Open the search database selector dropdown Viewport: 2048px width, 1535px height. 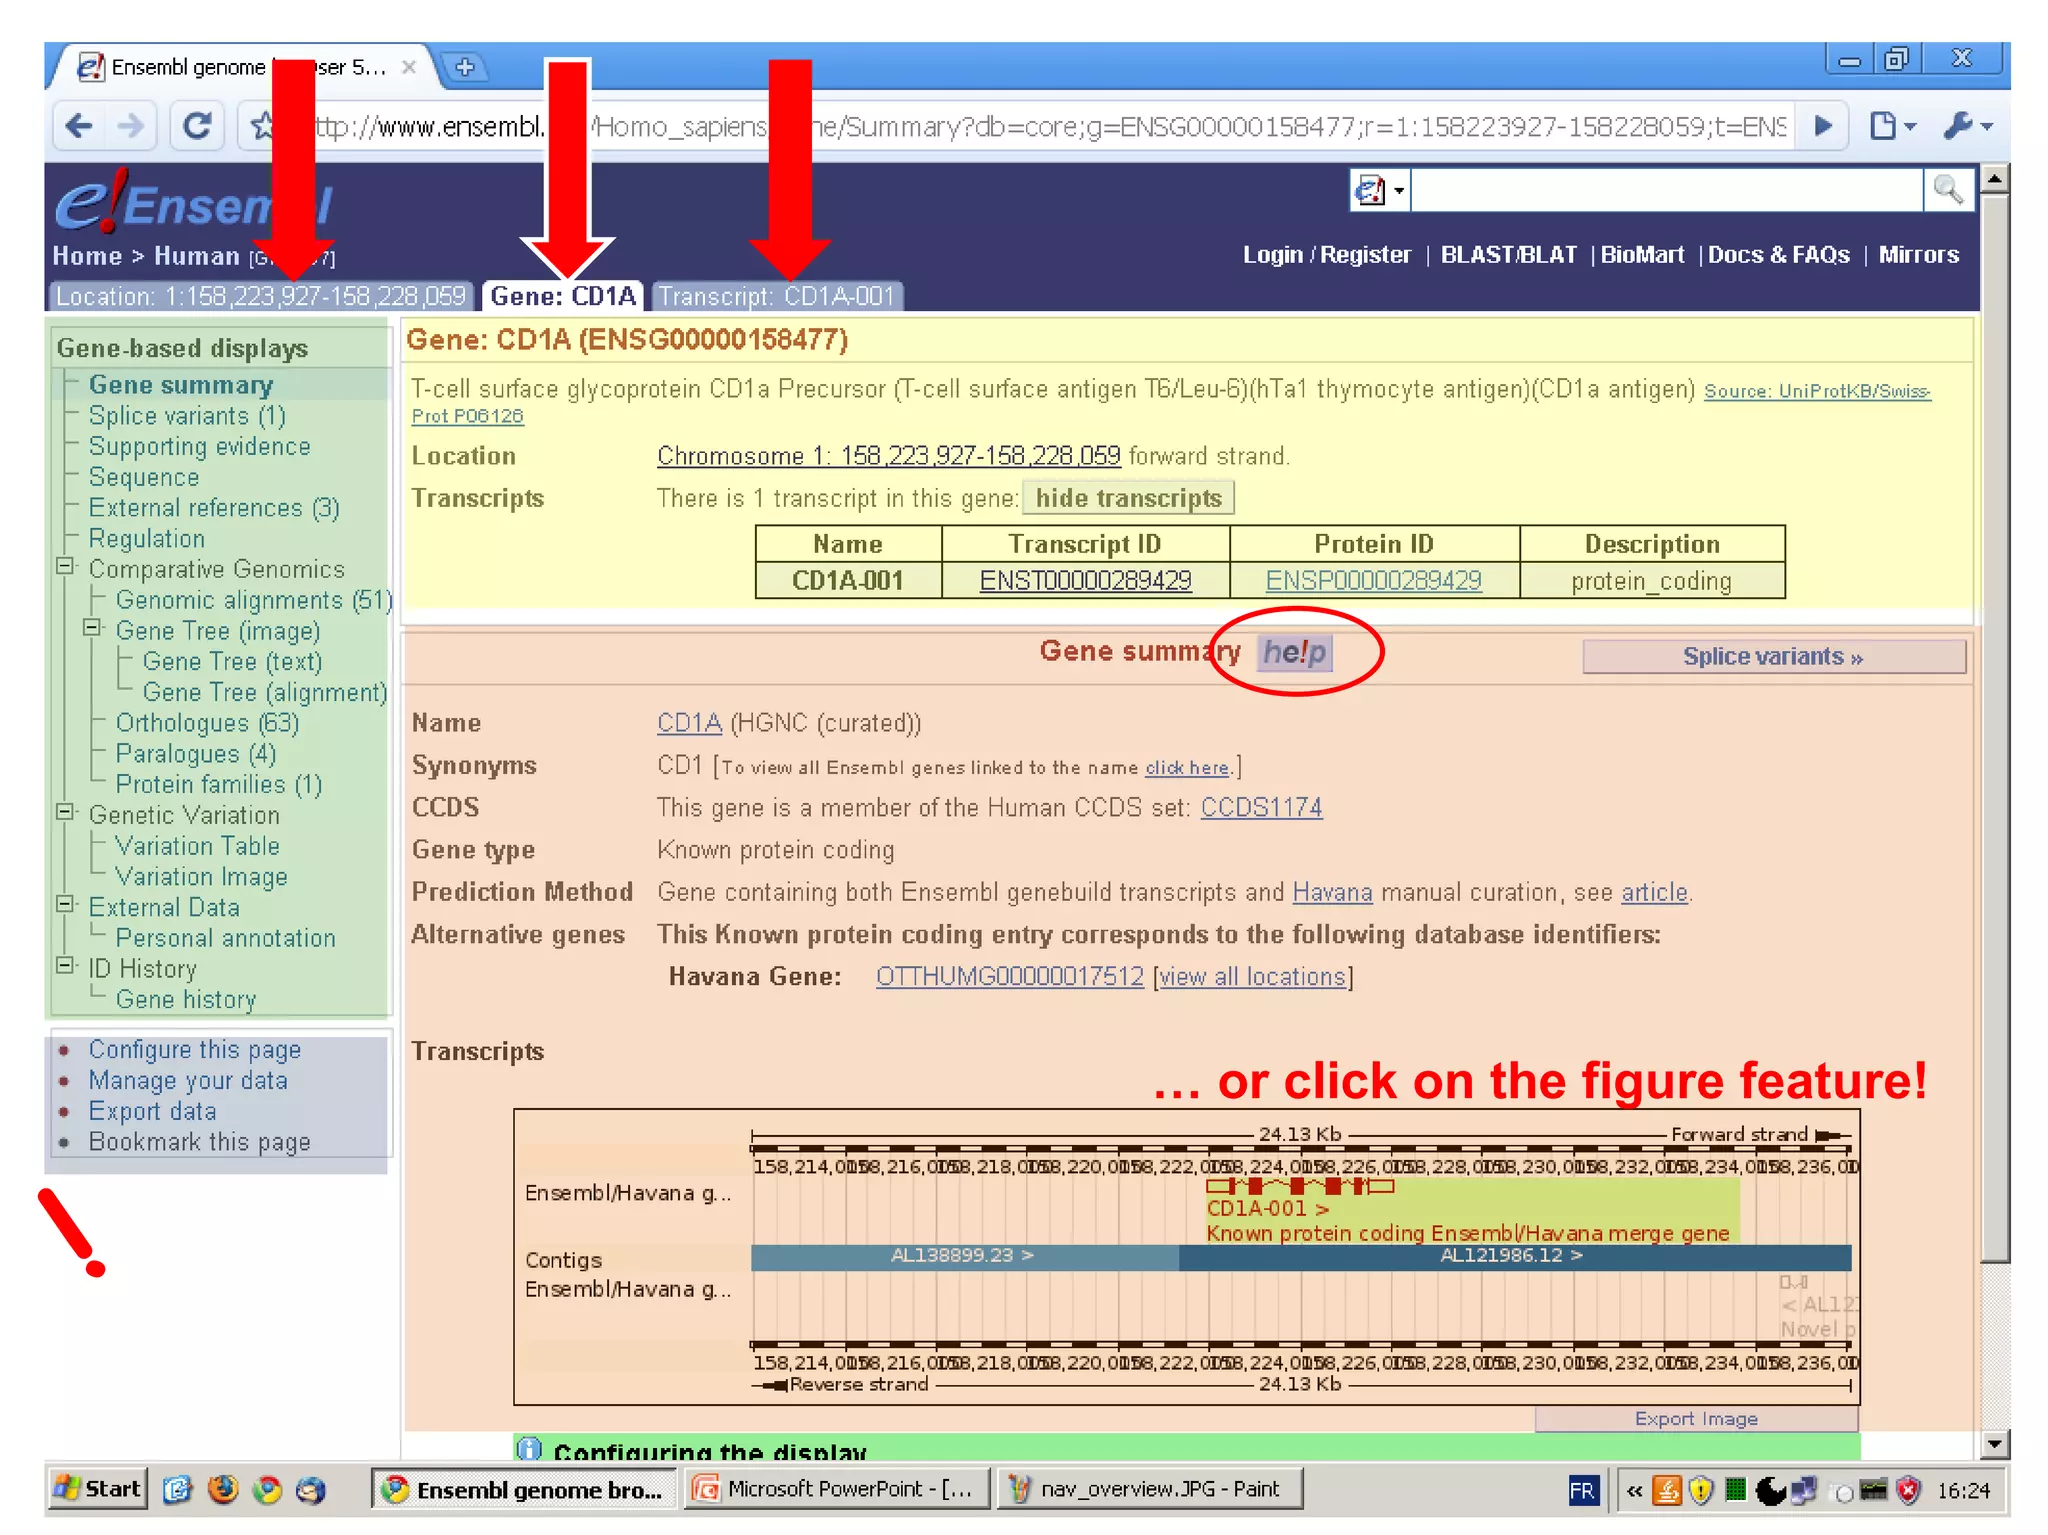1379,189
